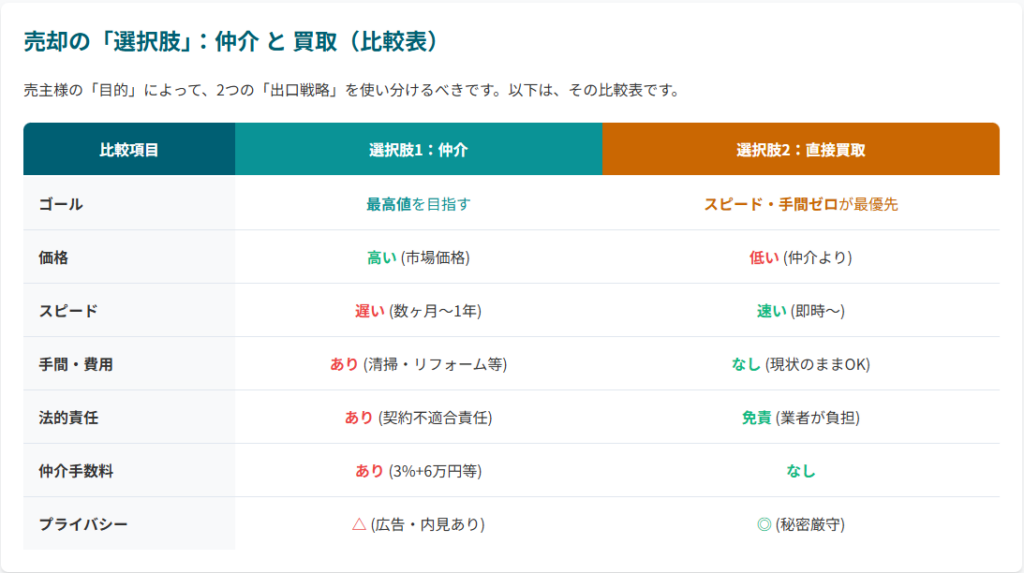Click the スピード row label
This screenshot has width=1024, height=573.
point(68,311)
